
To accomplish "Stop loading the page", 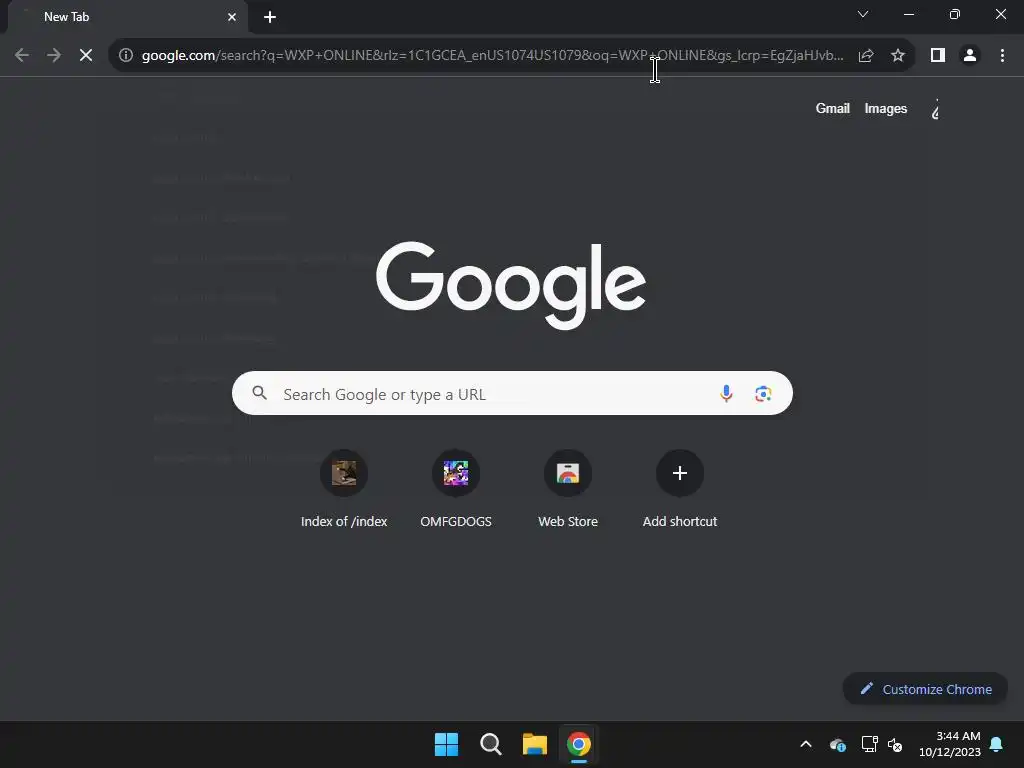I will 86,56.
